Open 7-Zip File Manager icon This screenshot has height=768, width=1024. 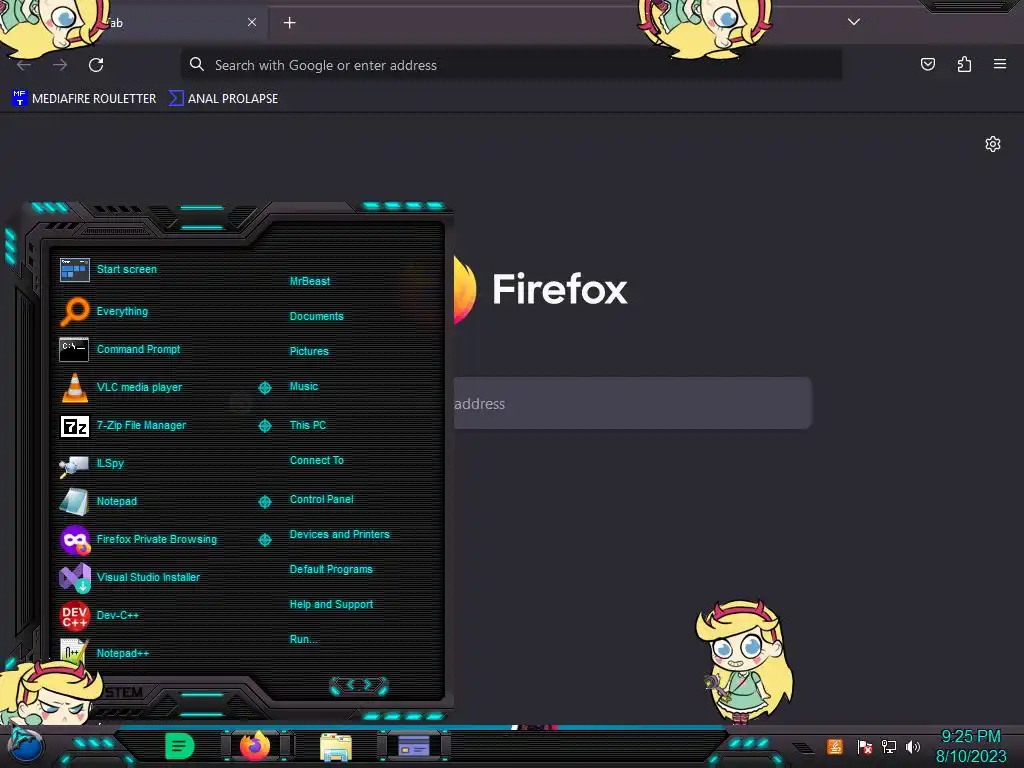coord(74,426)
